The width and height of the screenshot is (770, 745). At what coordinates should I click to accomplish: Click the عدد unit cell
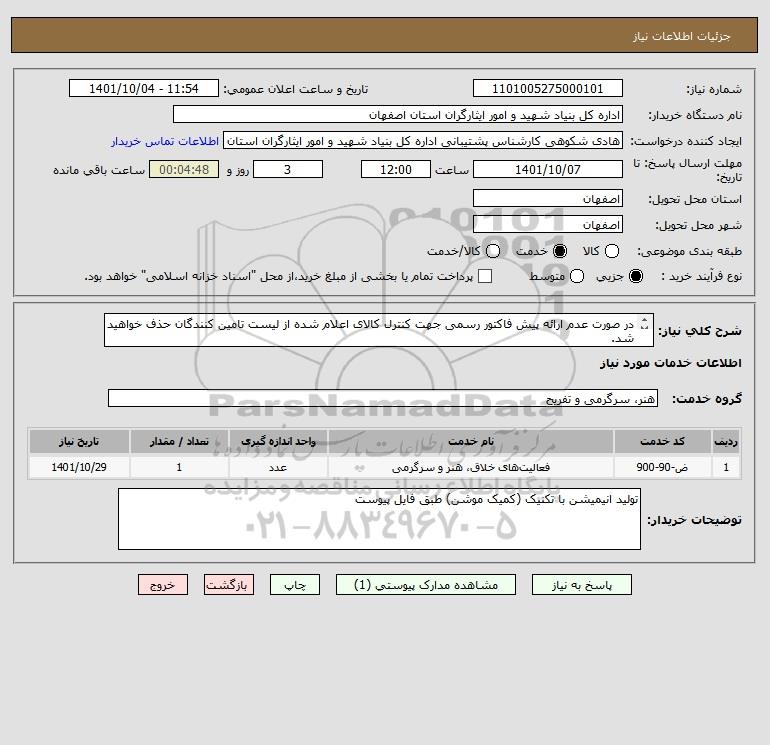coord(278,467)
